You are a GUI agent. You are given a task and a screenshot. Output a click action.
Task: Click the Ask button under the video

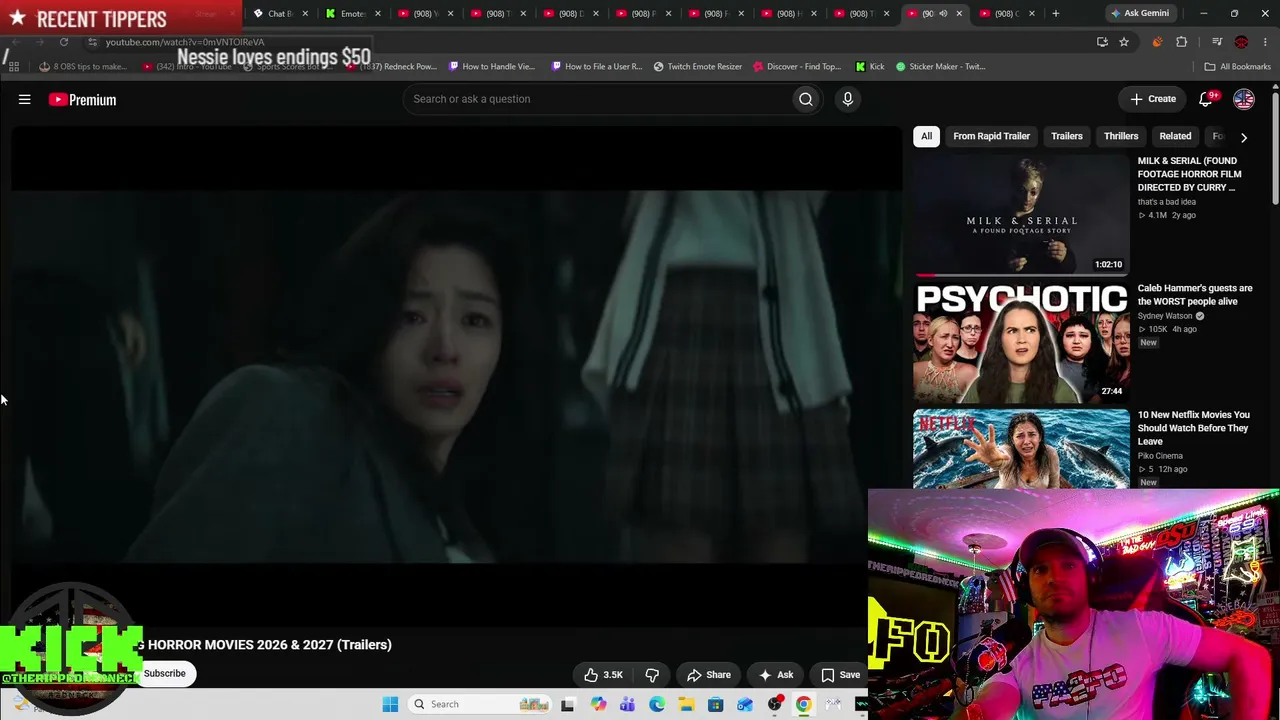[x=776, y=675]
